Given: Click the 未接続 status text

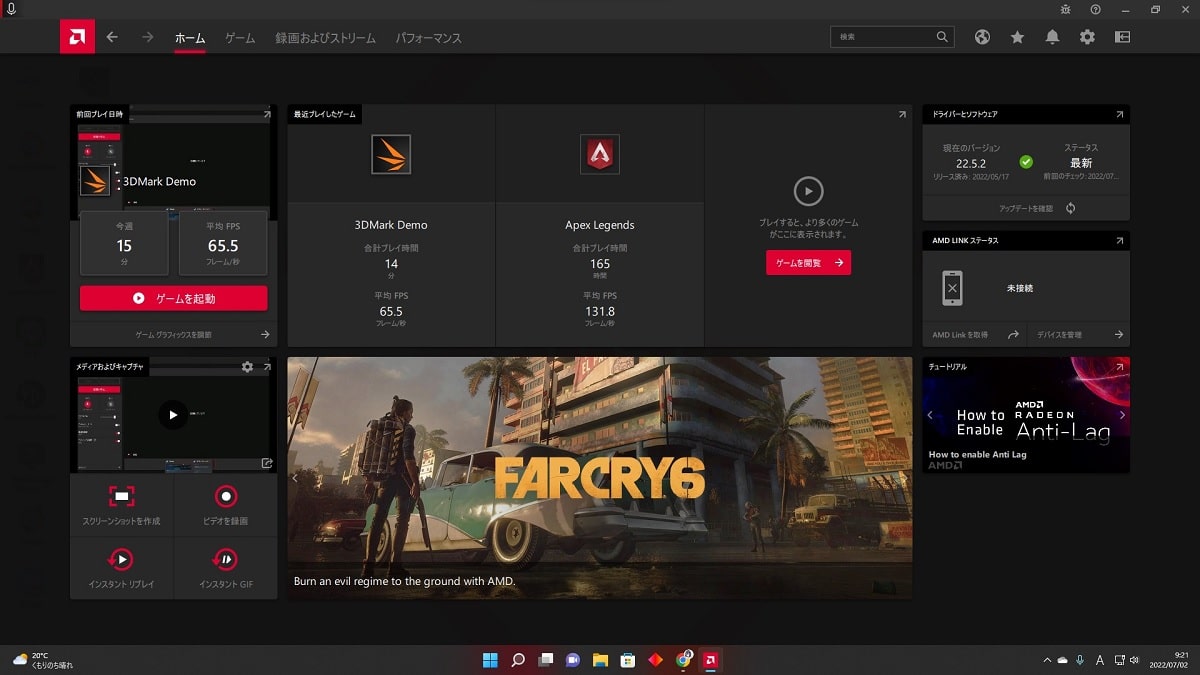Looking at the screenshot, I should point(1020,288).
